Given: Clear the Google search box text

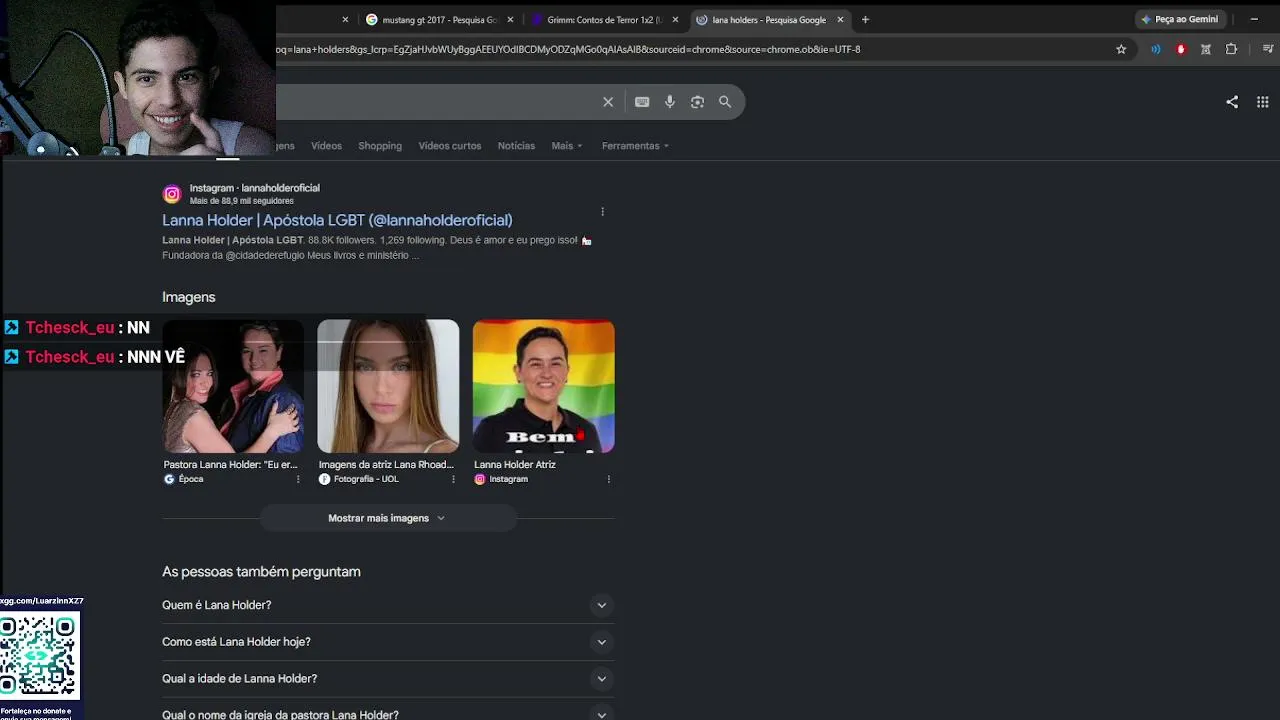Looking at the screenshot, I should click(608, 102).
